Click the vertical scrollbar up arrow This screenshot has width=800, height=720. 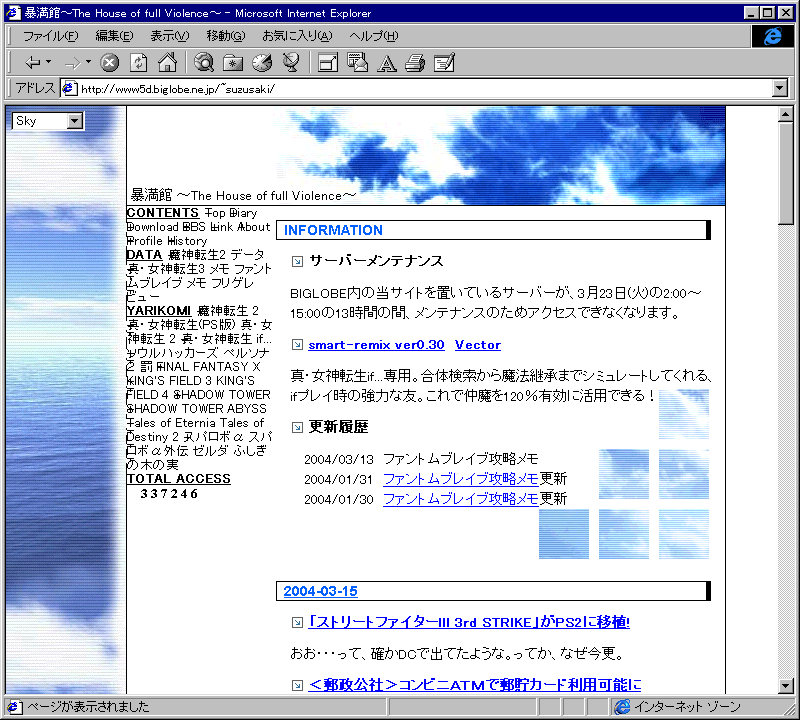coord(786,114)
